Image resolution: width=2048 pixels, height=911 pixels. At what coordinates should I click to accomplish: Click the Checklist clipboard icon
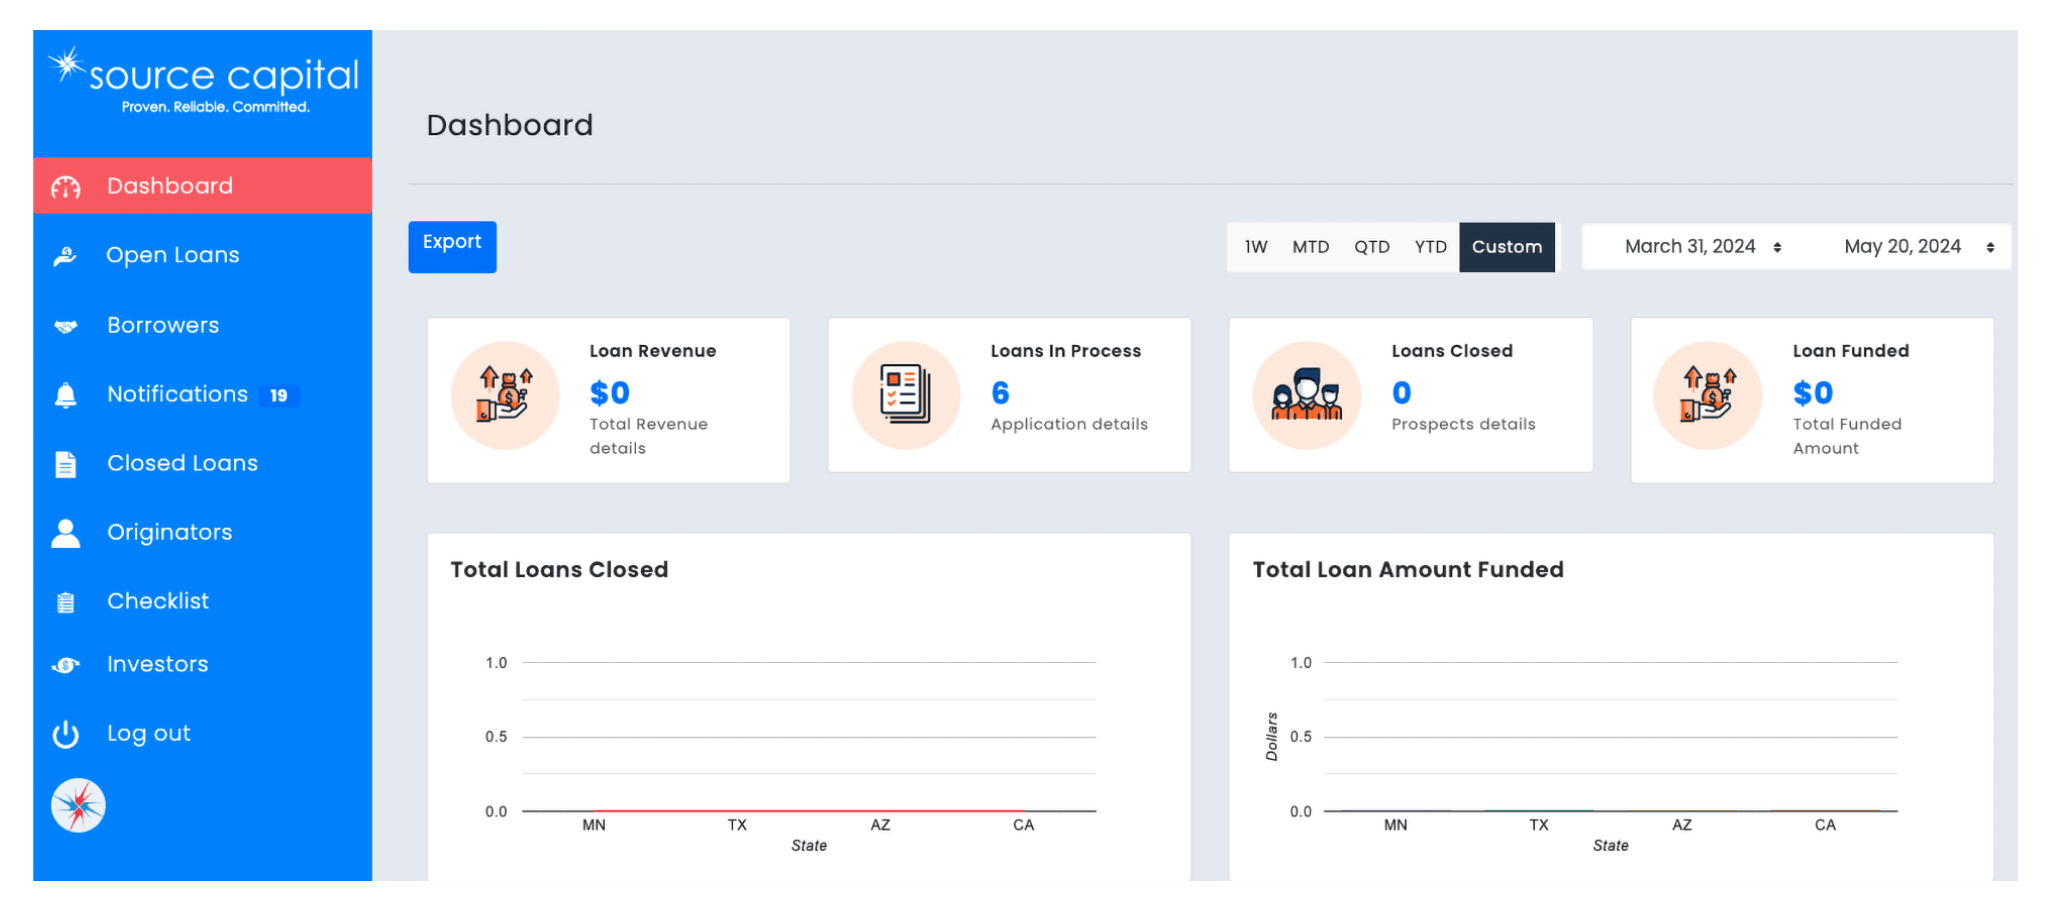pos(66,602)
